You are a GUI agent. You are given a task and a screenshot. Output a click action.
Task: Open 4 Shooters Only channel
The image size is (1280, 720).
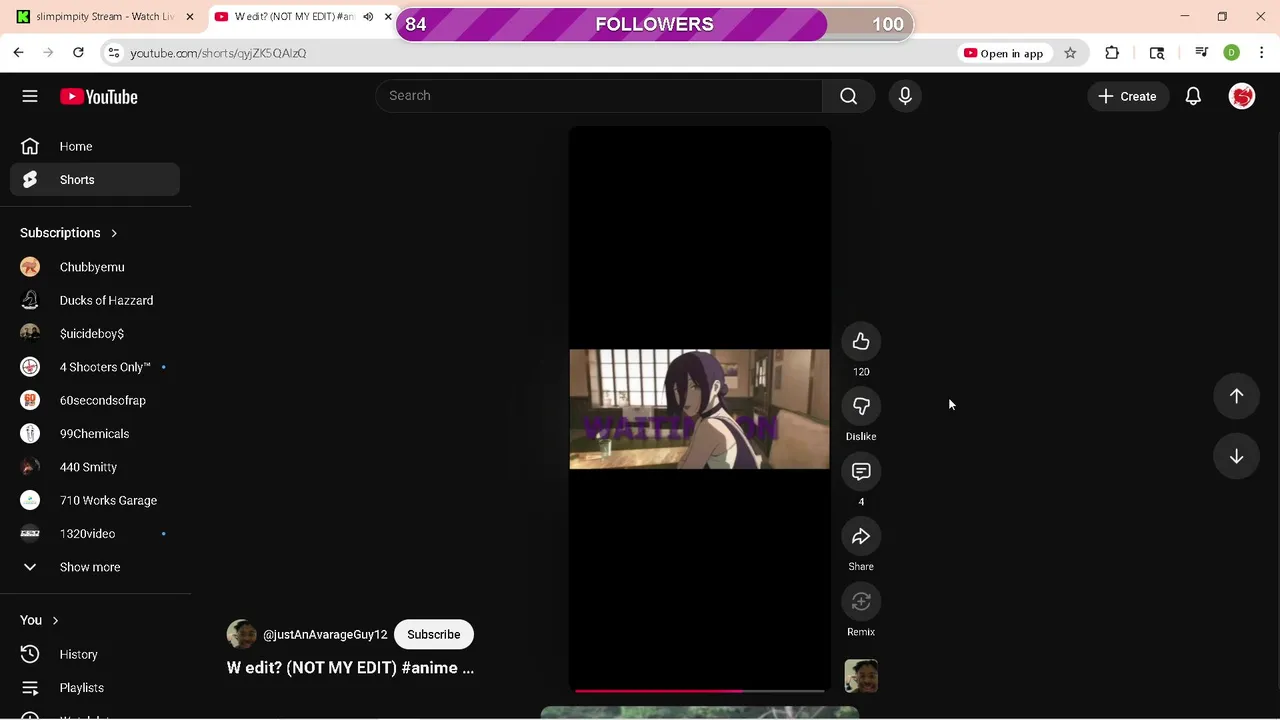95,367
